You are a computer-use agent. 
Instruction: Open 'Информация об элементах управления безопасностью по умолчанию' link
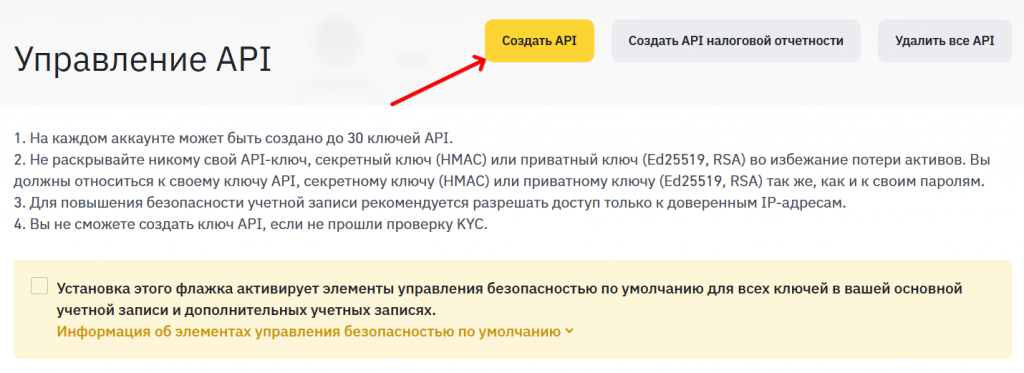click(x=310, y=331)
